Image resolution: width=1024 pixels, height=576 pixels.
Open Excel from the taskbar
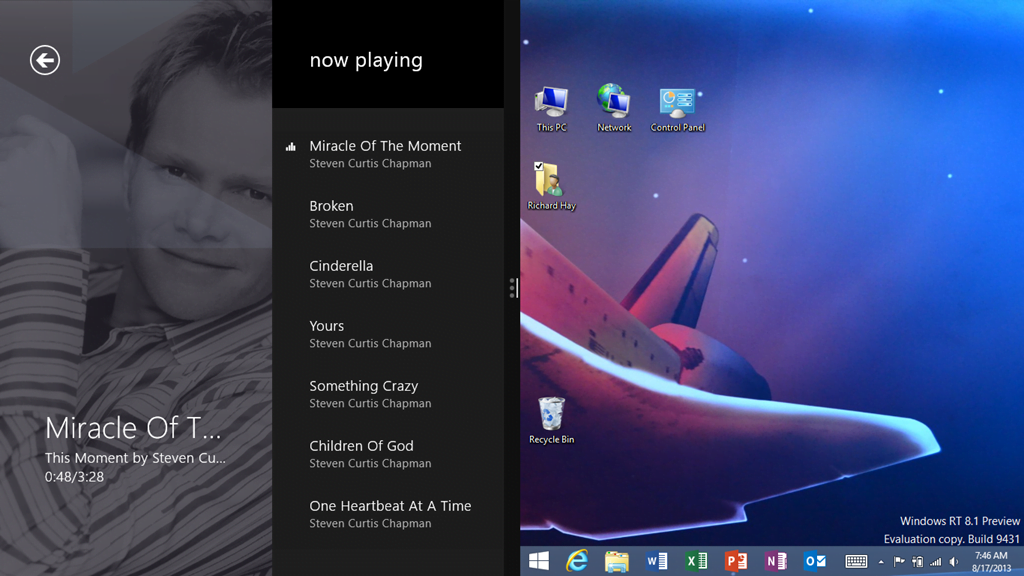coord(696,561)
